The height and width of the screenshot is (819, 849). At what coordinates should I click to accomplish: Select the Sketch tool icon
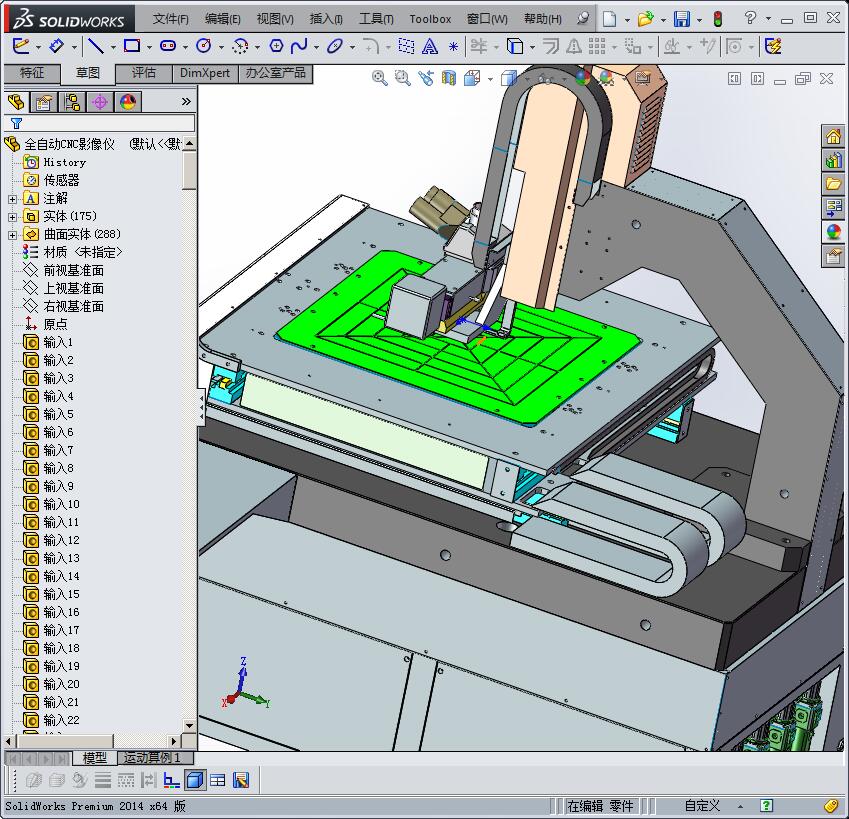point(21,46)
